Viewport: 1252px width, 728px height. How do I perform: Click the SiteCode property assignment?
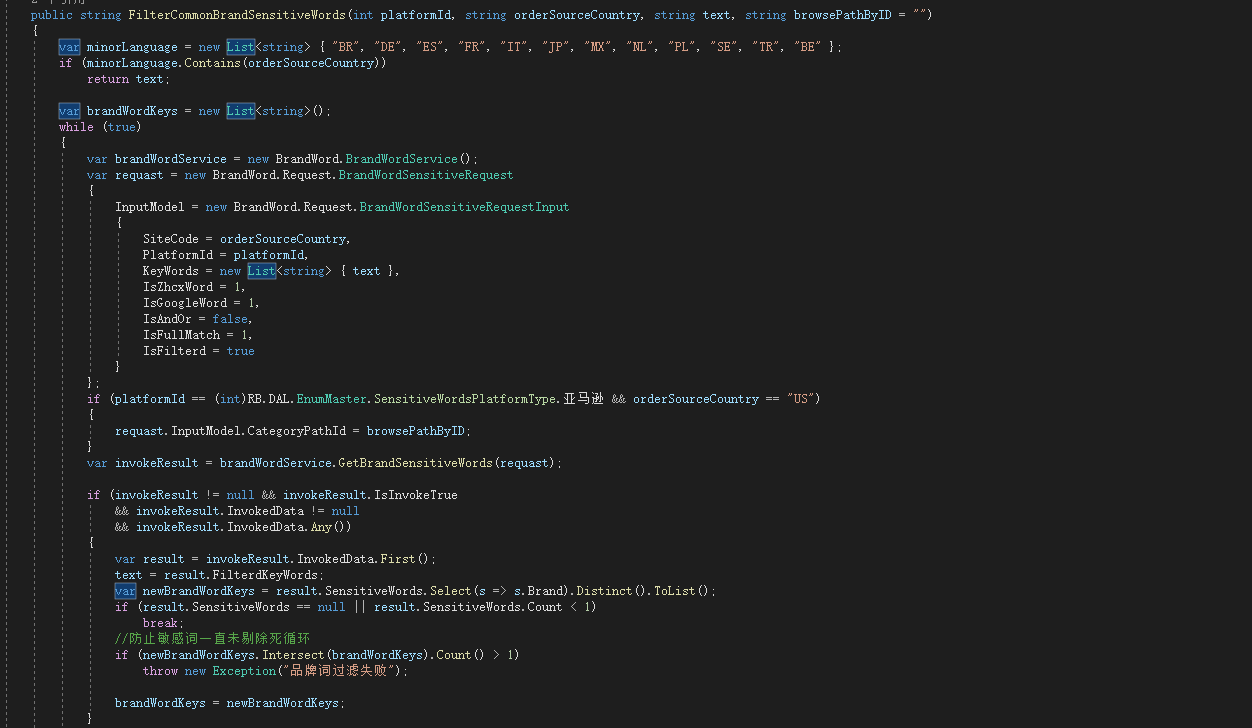247,239
